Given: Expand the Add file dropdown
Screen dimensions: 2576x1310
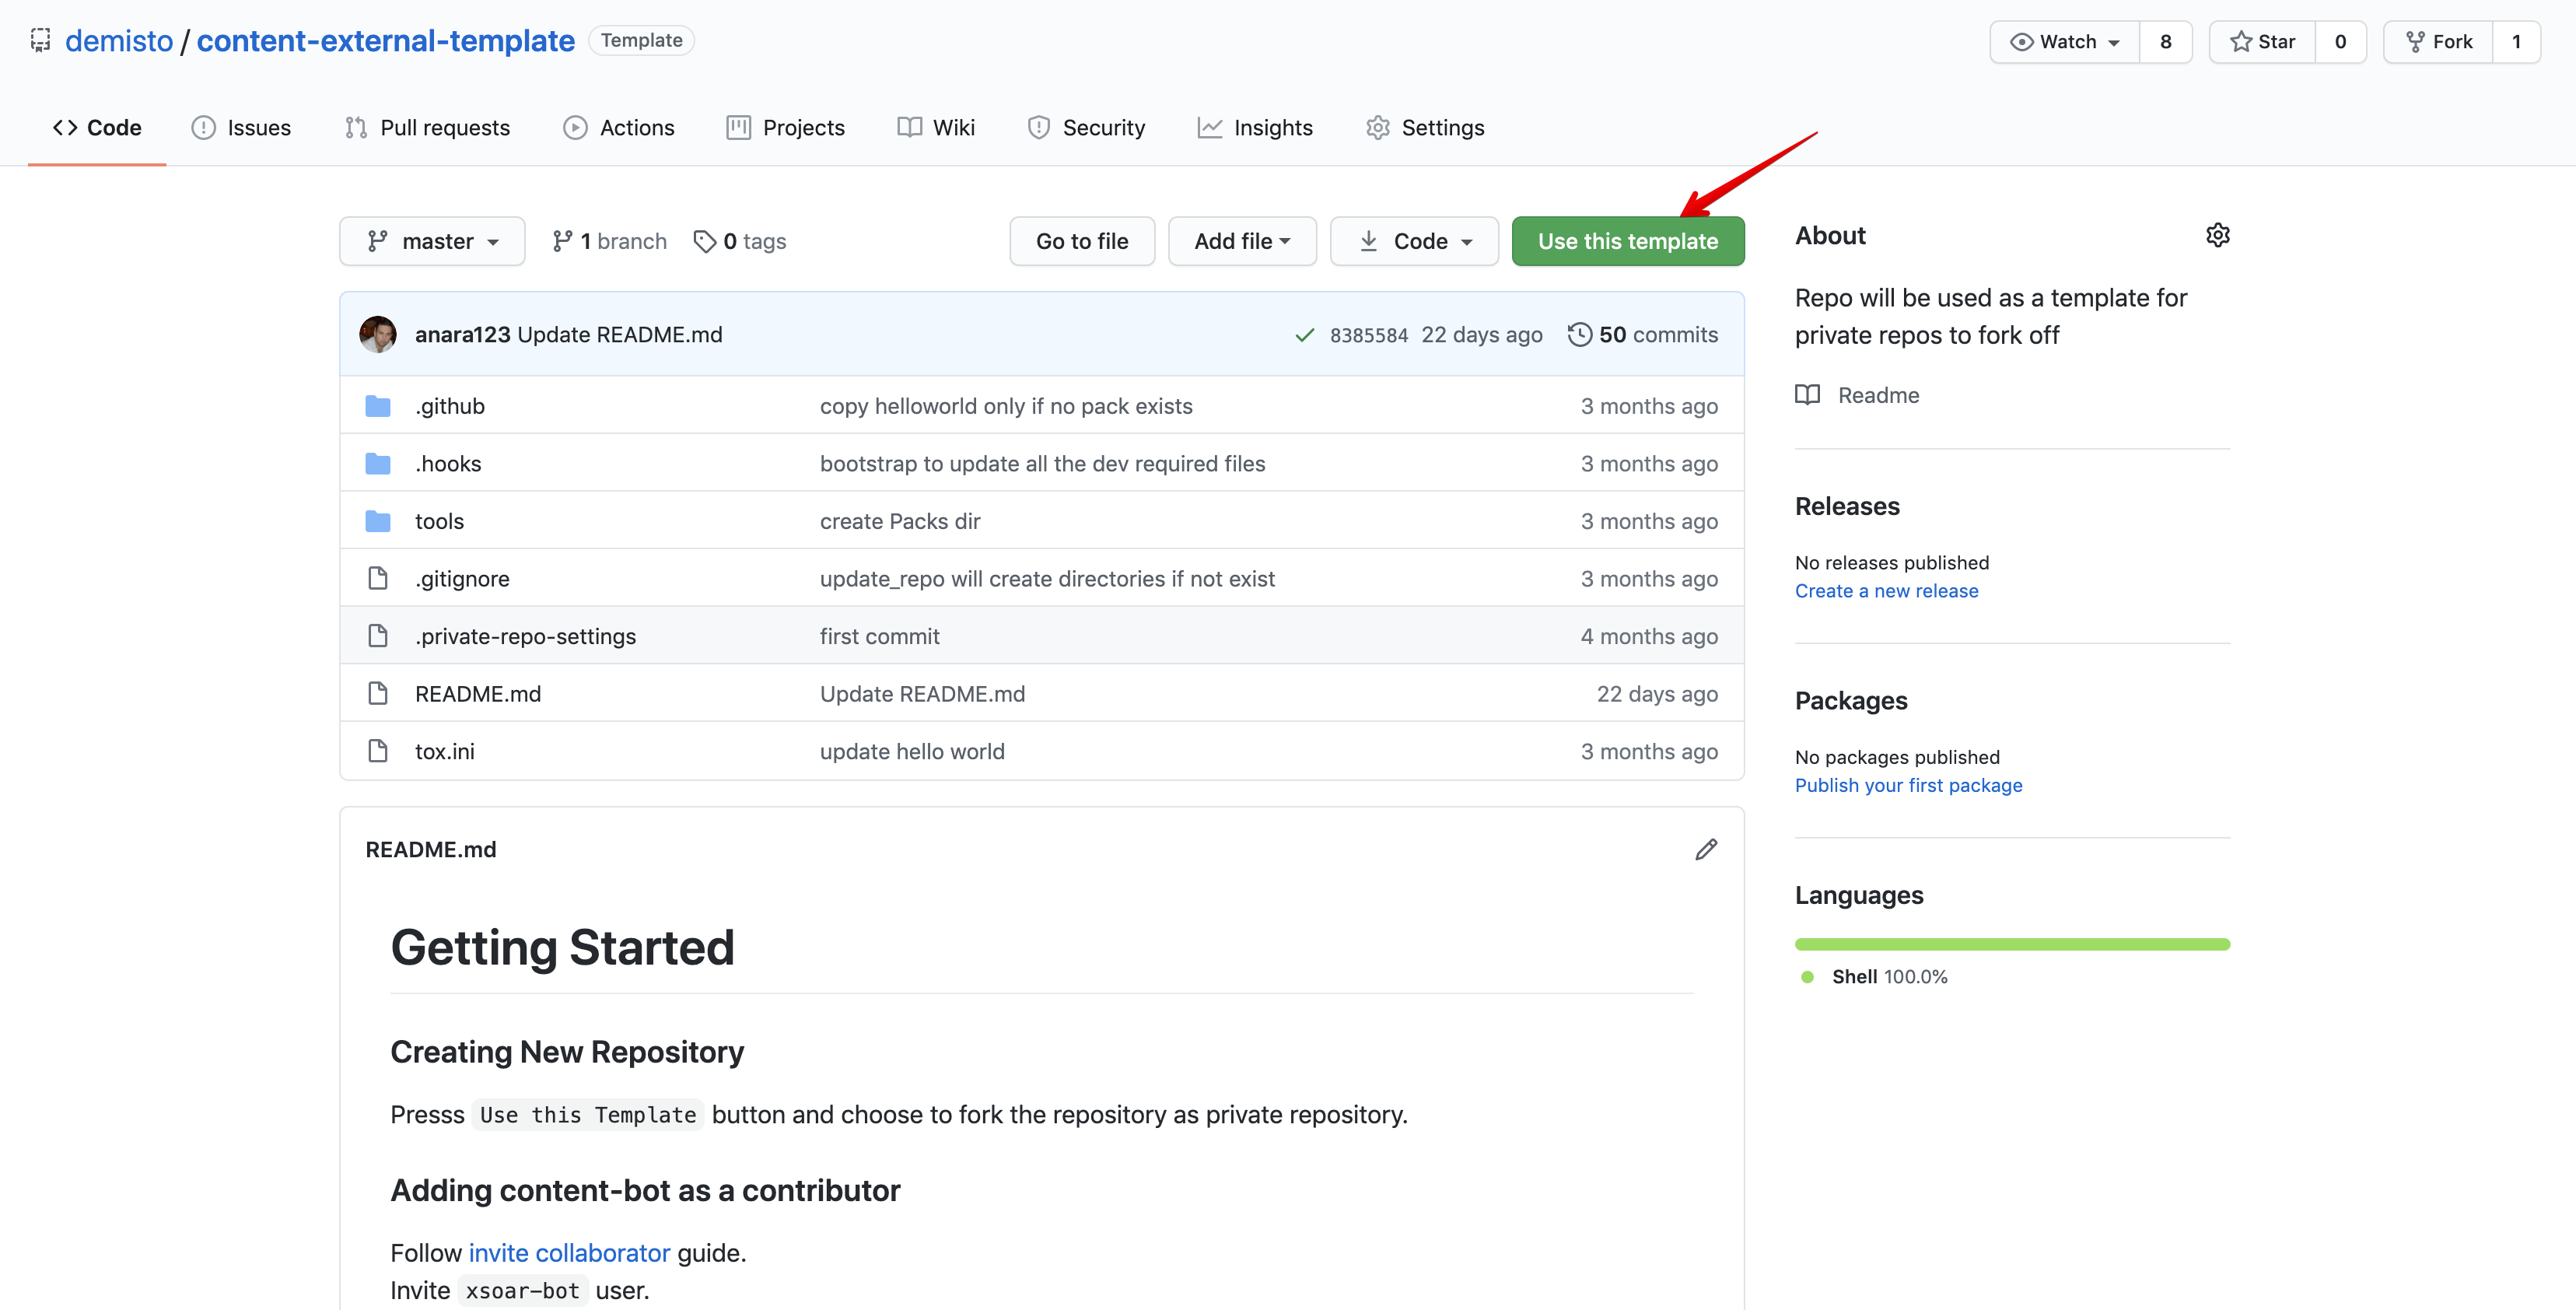Looking at the screenshot, I should [x=1242, y=241].
